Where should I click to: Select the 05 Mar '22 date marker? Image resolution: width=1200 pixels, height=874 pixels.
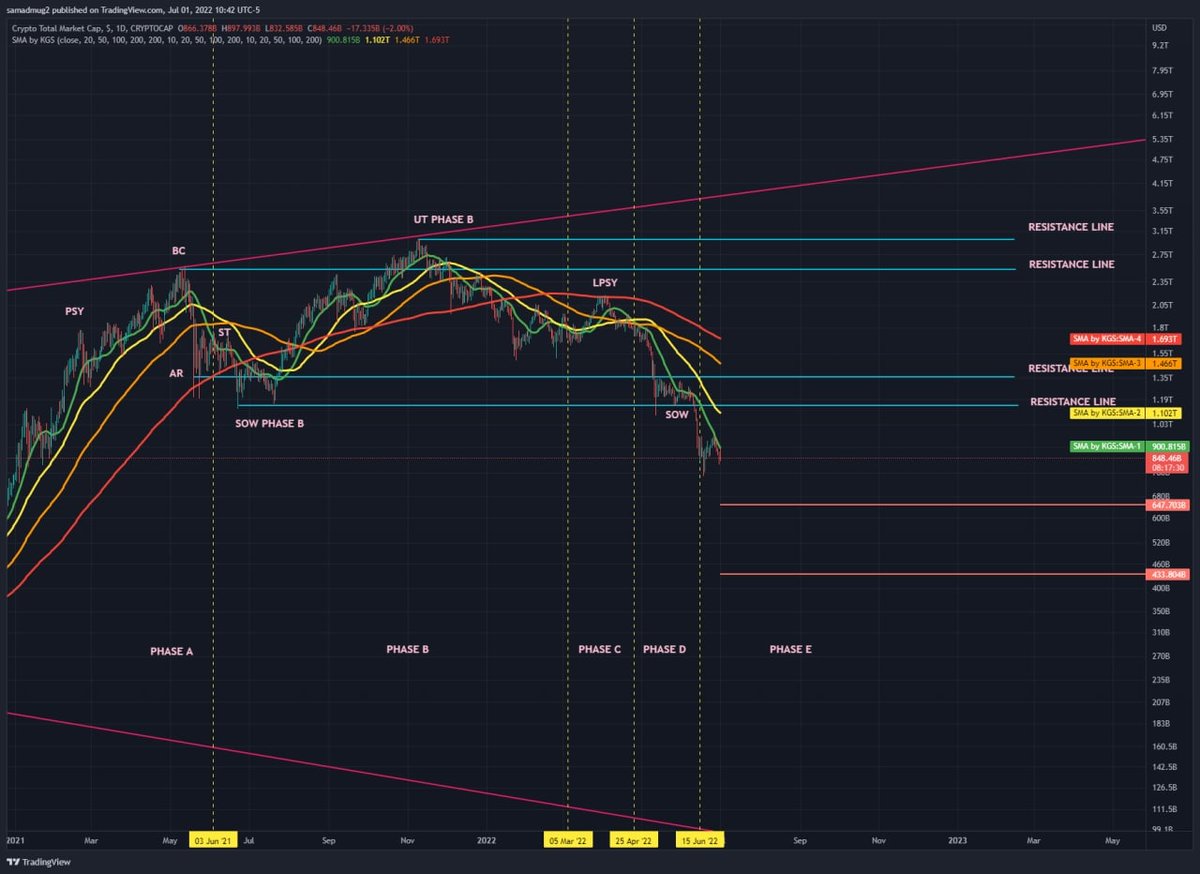(x=568, y=842)
